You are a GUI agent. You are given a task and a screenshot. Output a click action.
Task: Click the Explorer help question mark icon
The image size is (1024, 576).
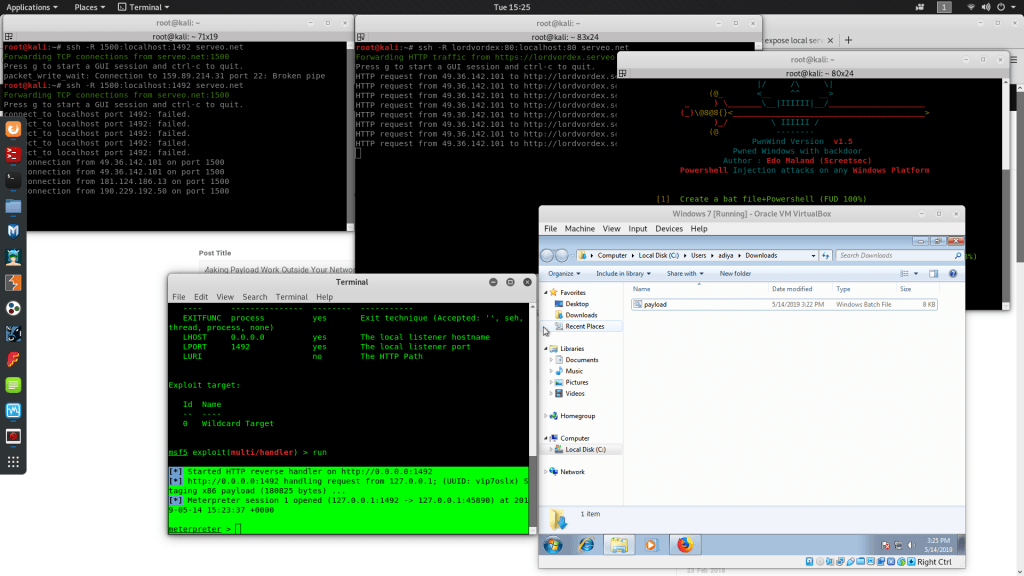point(953,274)
